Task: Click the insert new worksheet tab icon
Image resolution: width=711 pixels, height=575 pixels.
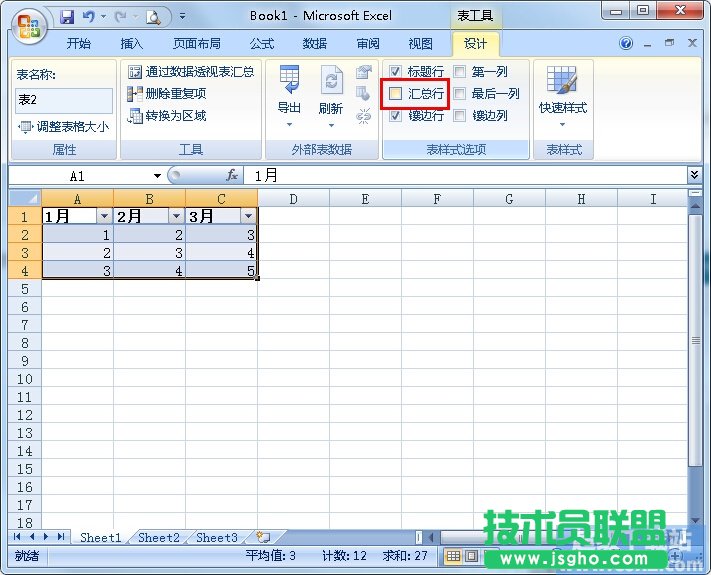Action: 263,537
